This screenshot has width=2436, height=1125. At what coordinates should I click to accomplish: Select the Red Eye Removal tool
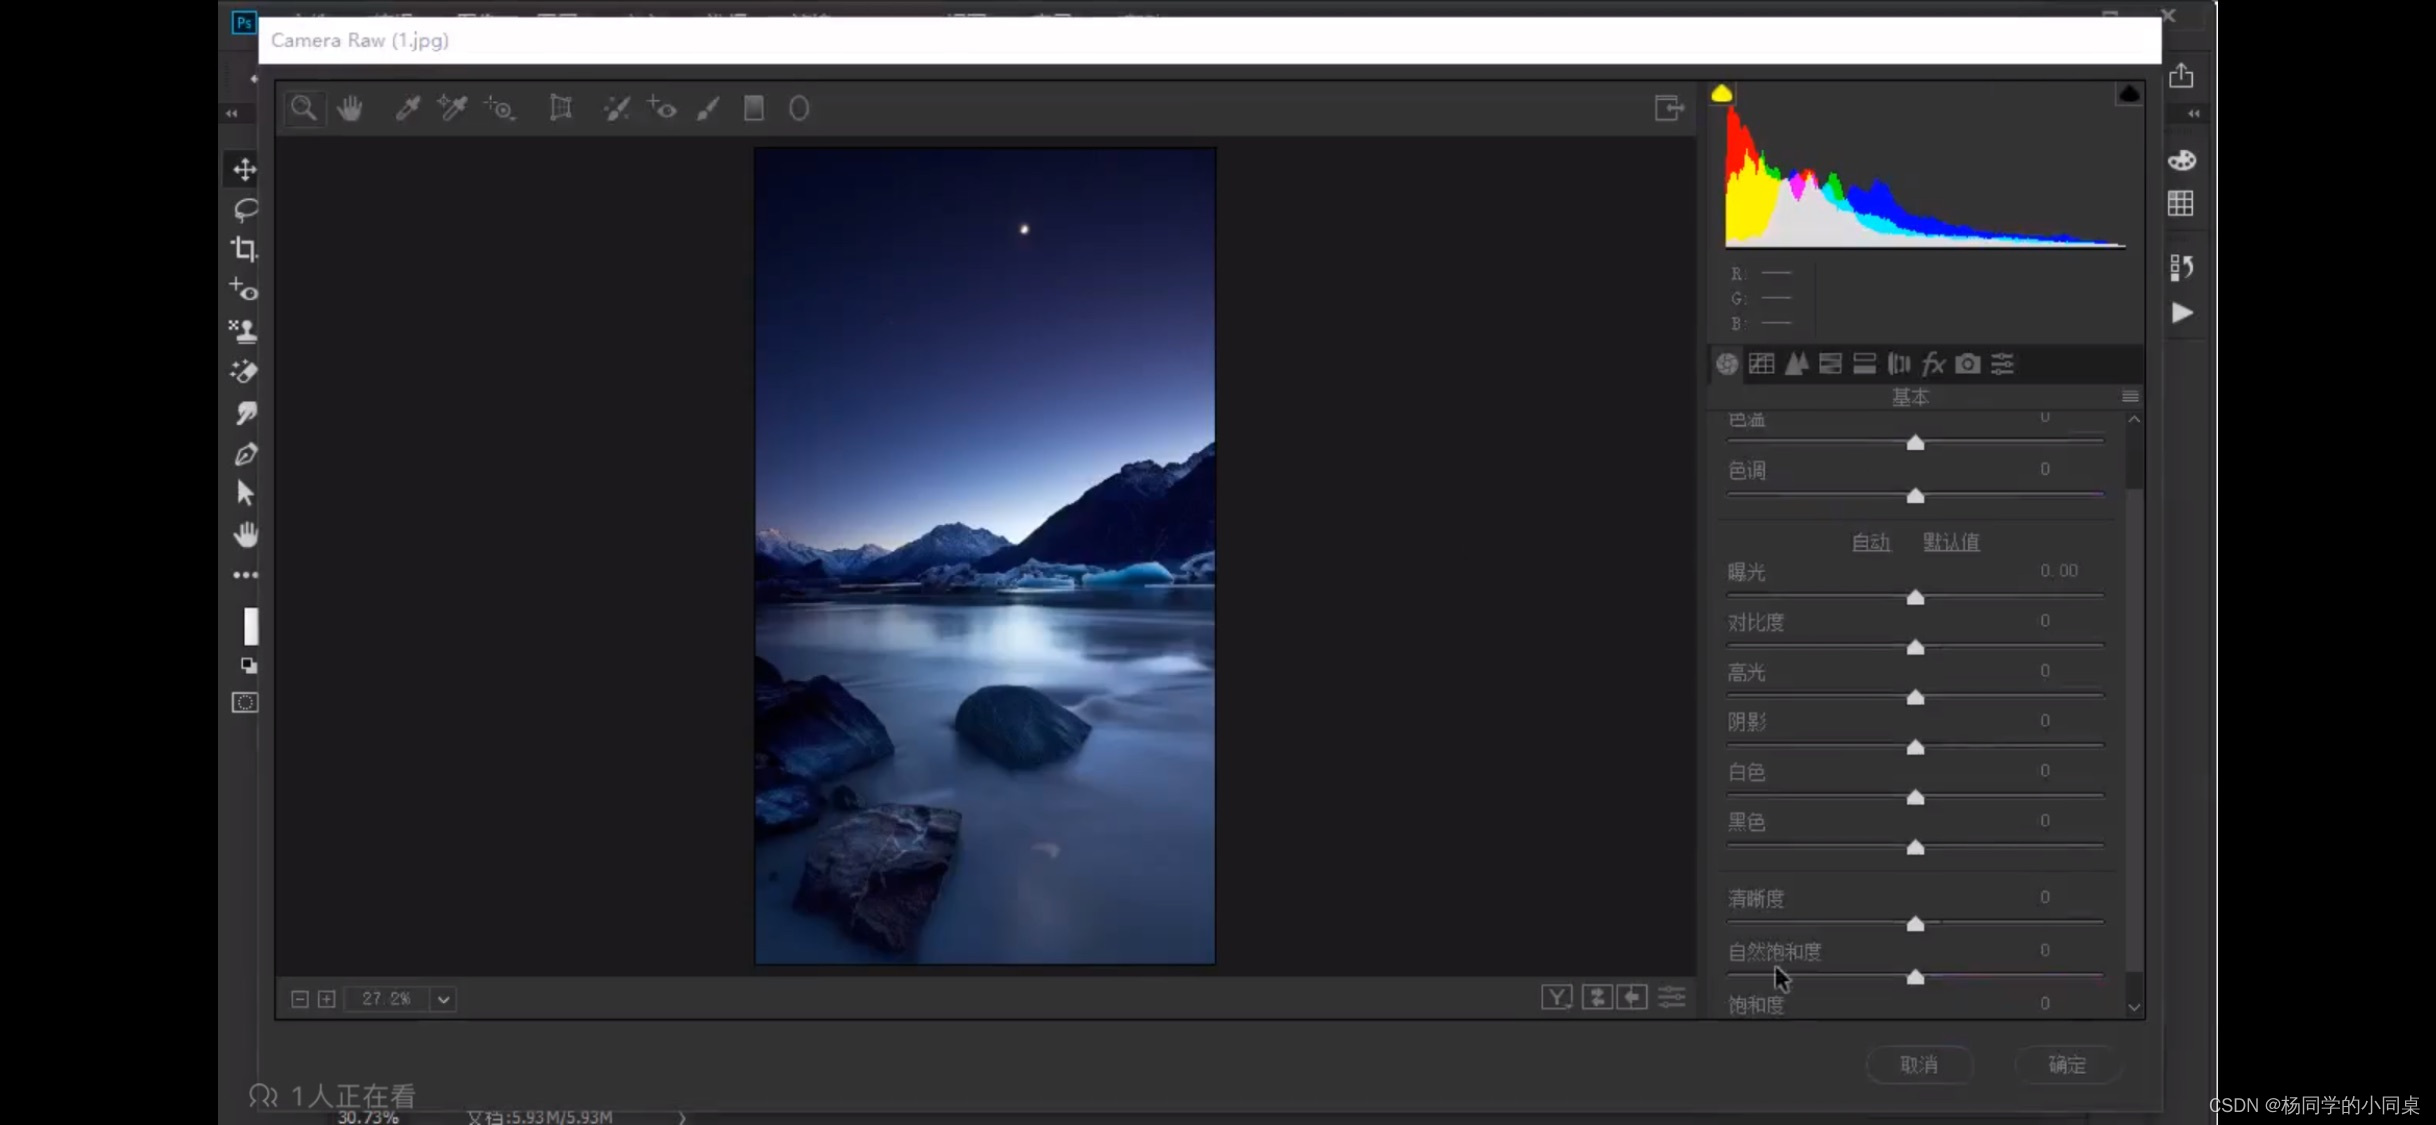(x=662, y=108)
